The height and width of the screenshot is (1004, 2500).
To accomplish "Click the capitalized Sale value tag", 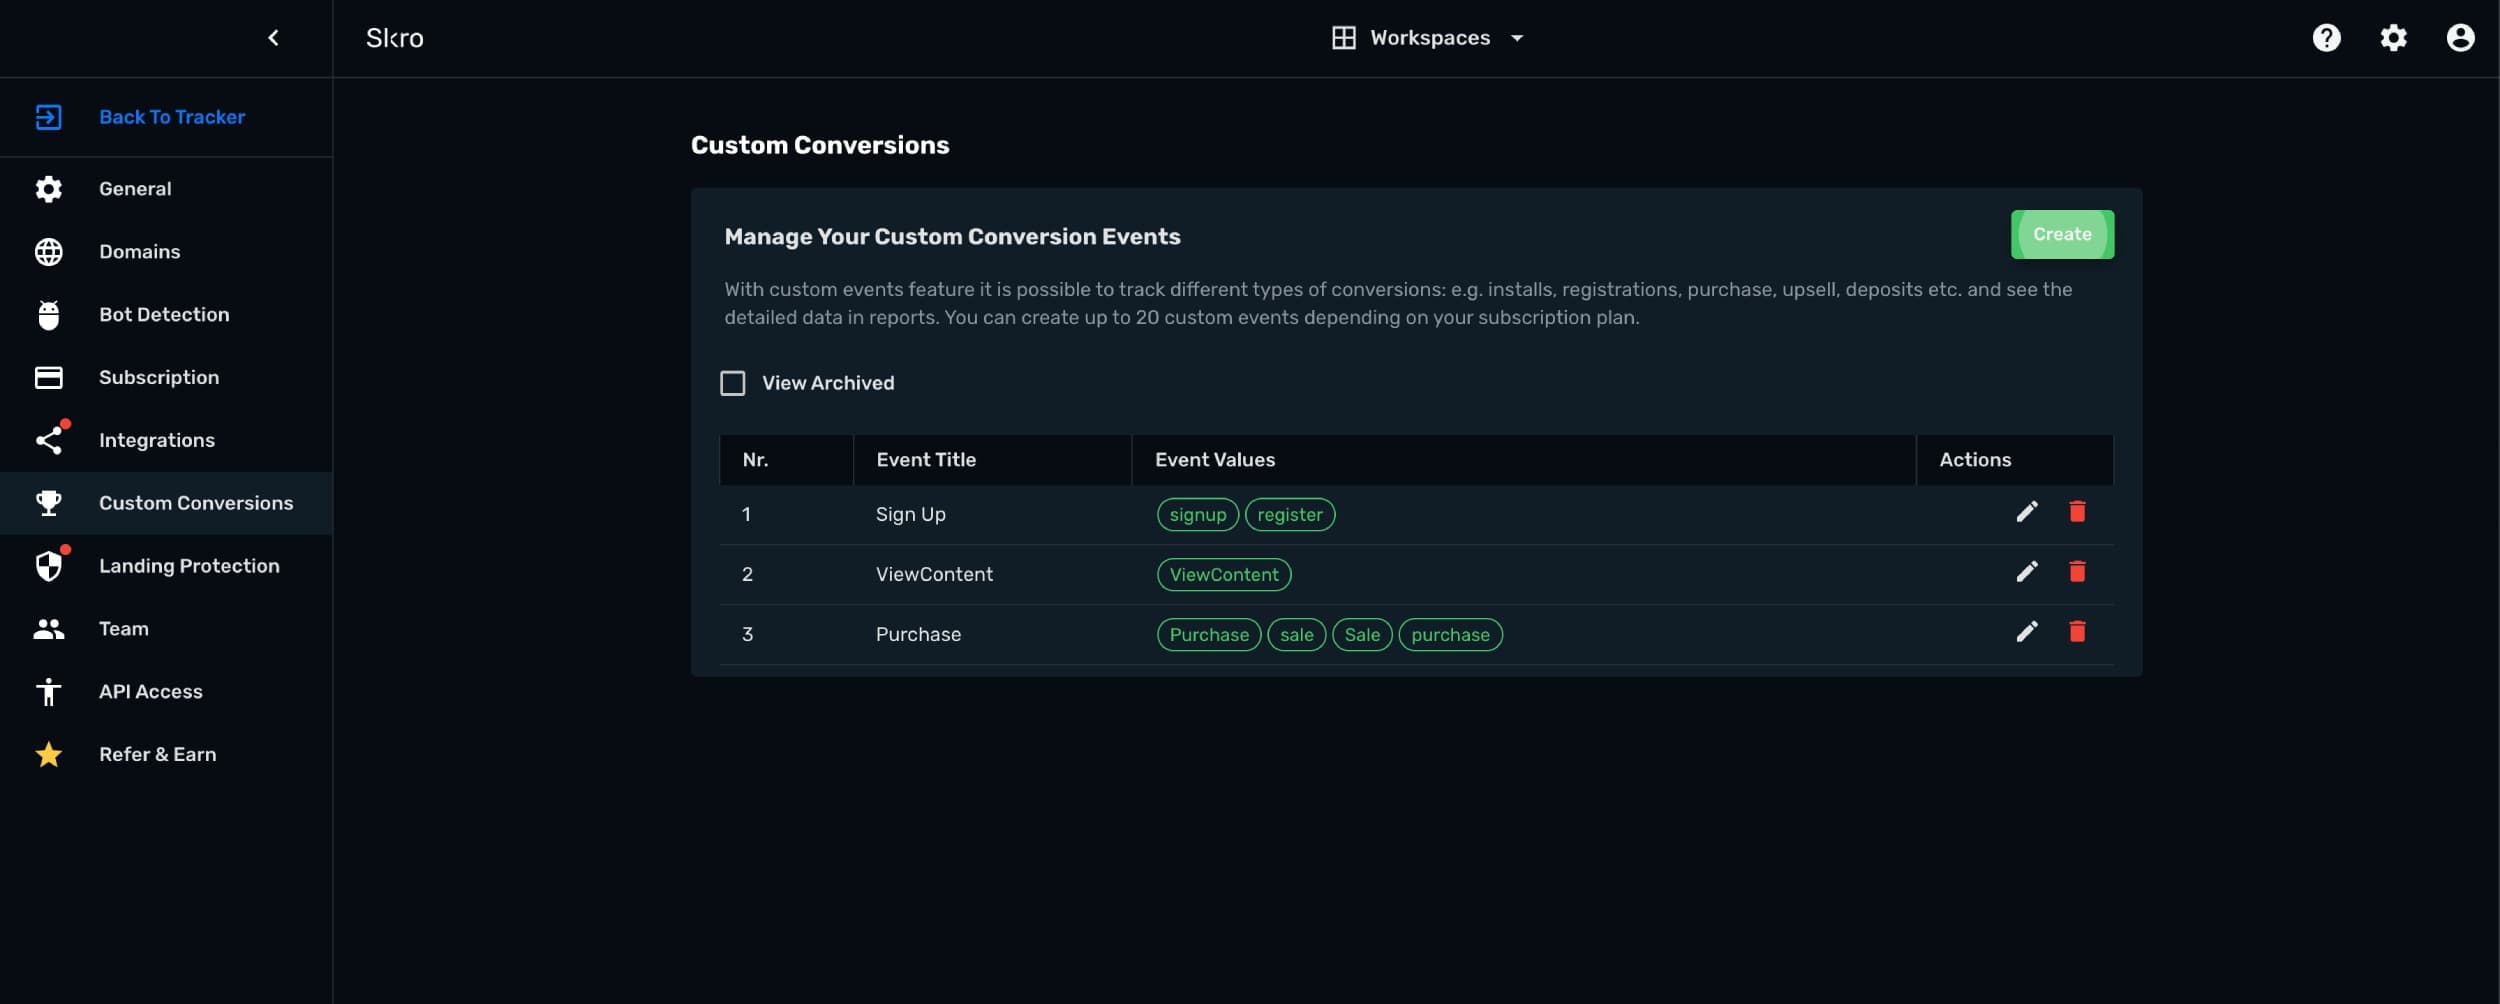I will point(1362,635).
